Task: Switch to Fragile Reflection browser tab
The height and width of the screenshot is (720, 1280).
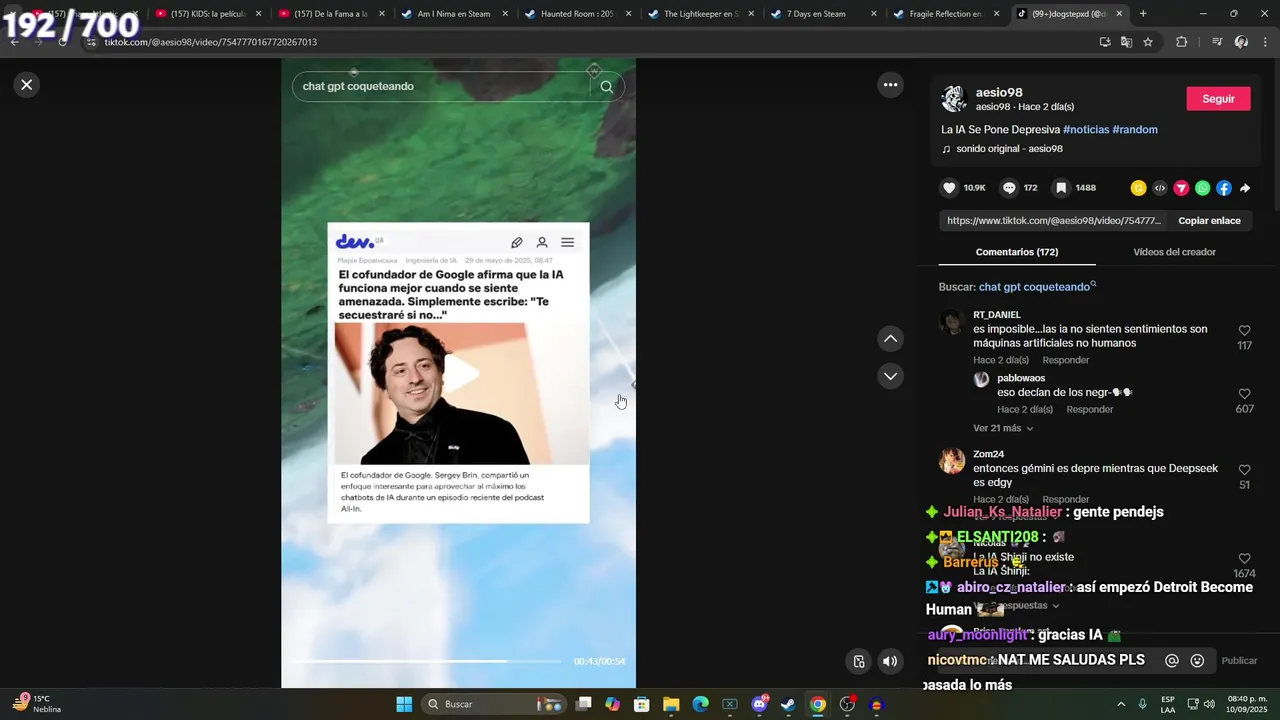Action: click(x=945, y=14)
